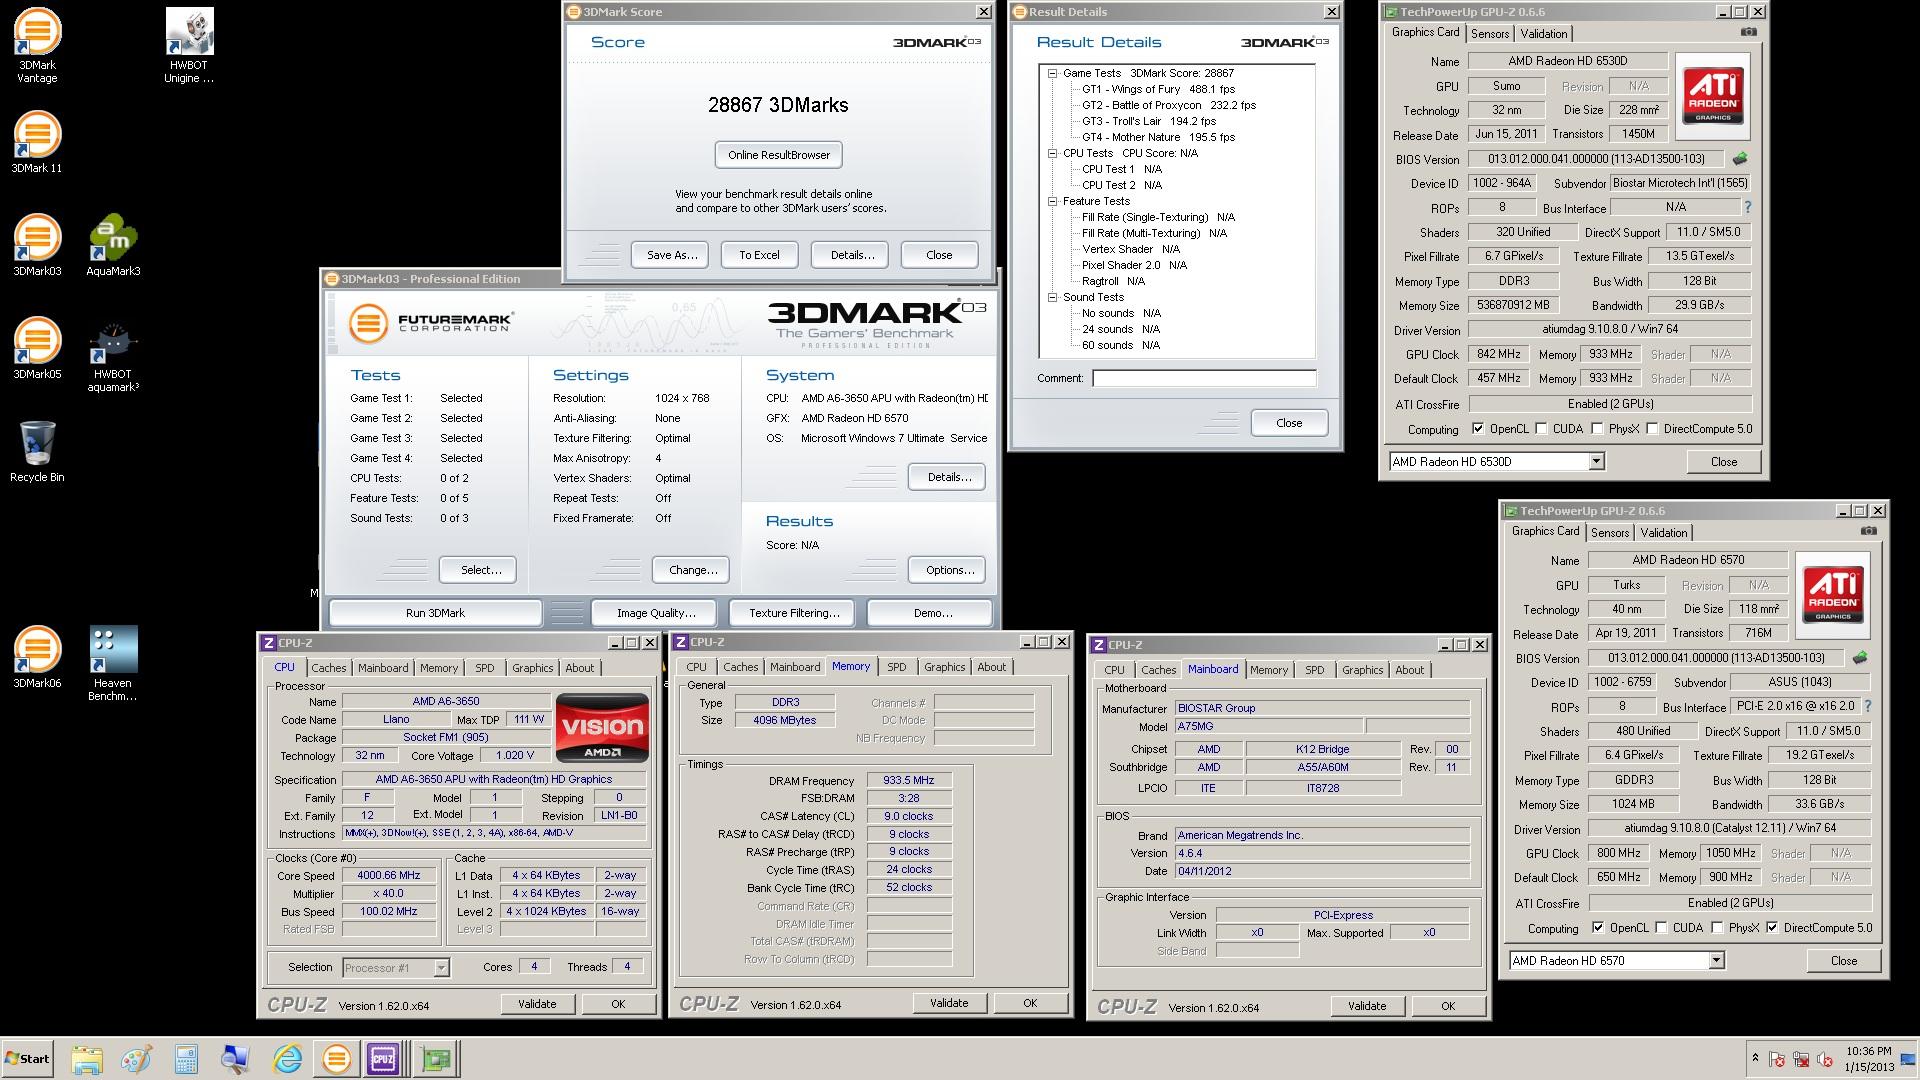Launch the 3DMark 11 desktop icon
1920x1080 pixels.
tap(37, 140)
